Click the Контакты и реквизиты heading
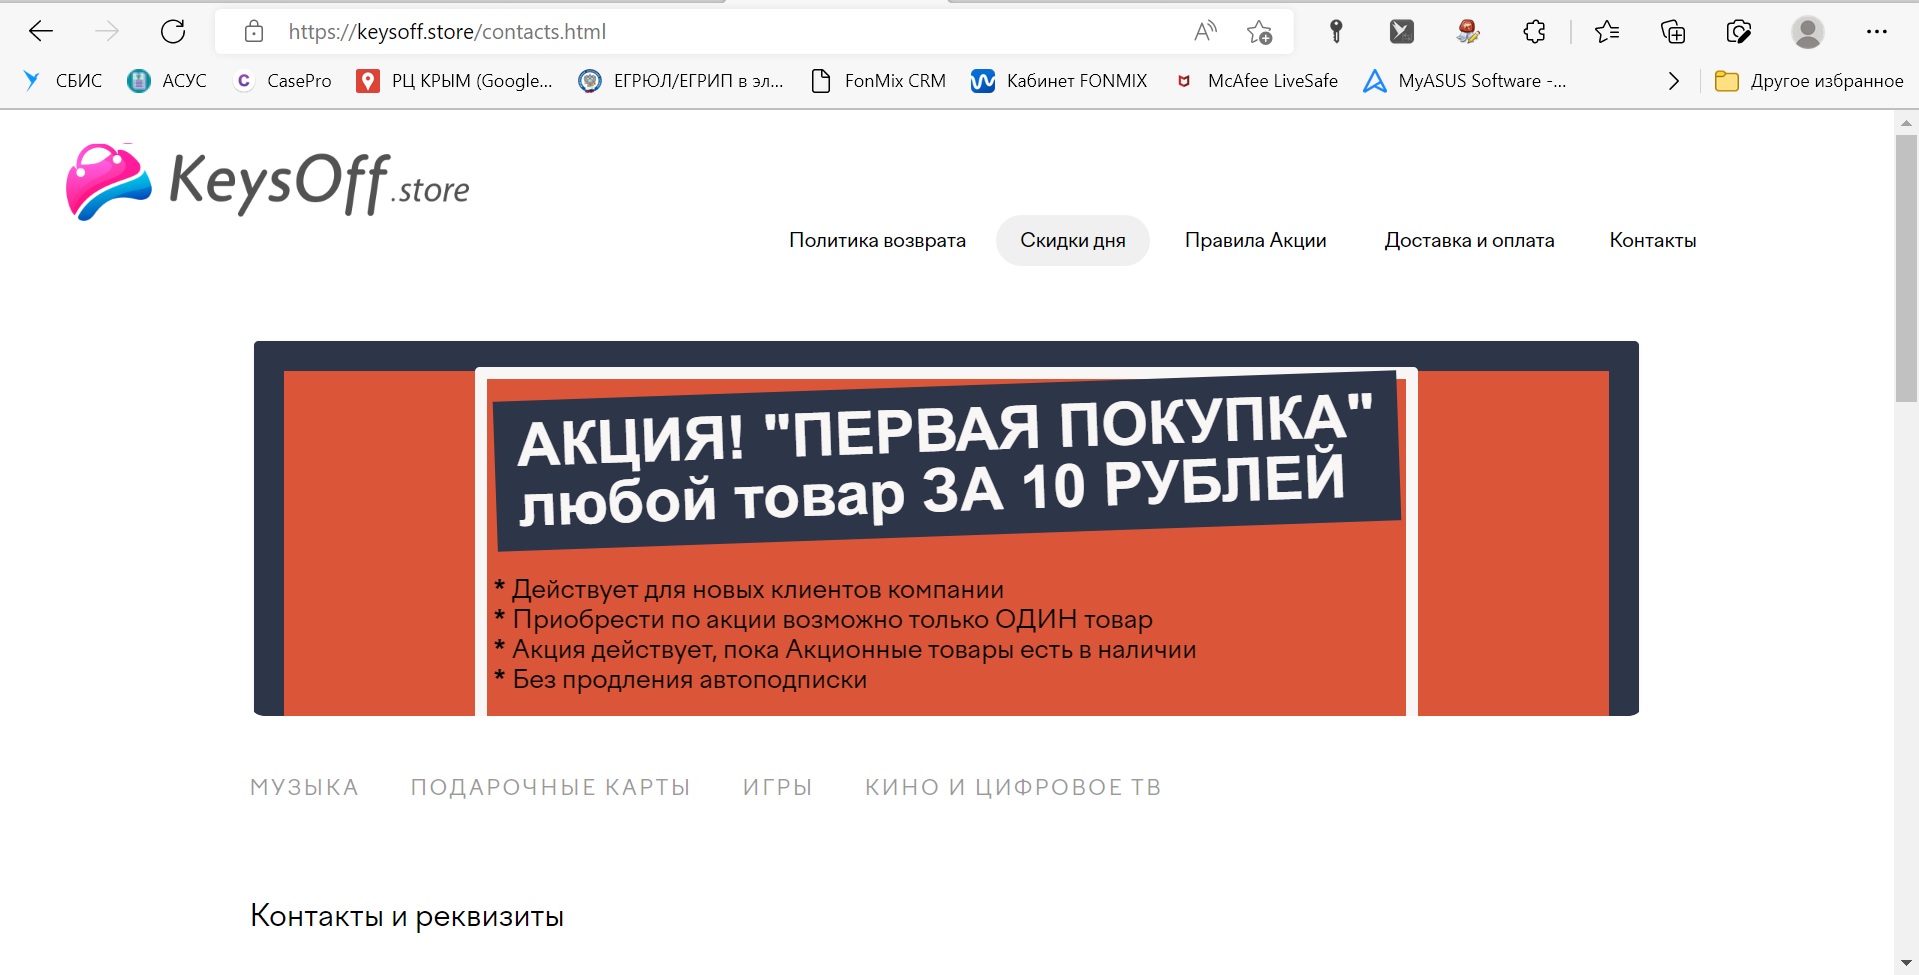Viewport: 1919px width, 975px height. (407, 916)
